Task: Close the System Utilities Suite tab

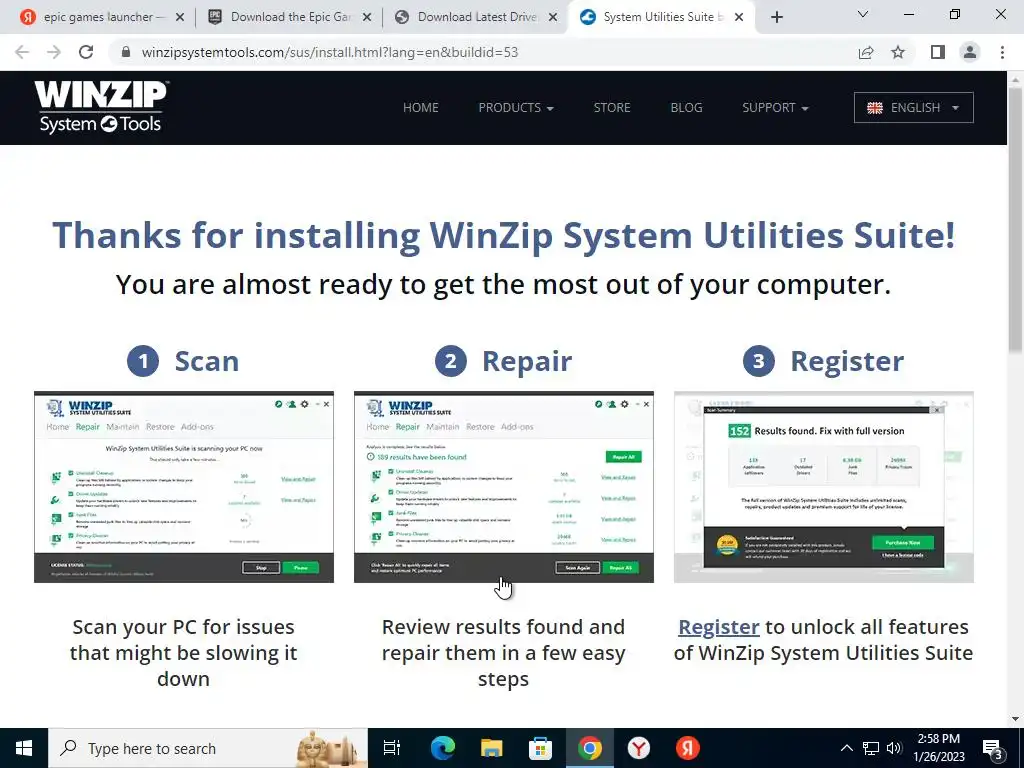Action: click(739, 17)
